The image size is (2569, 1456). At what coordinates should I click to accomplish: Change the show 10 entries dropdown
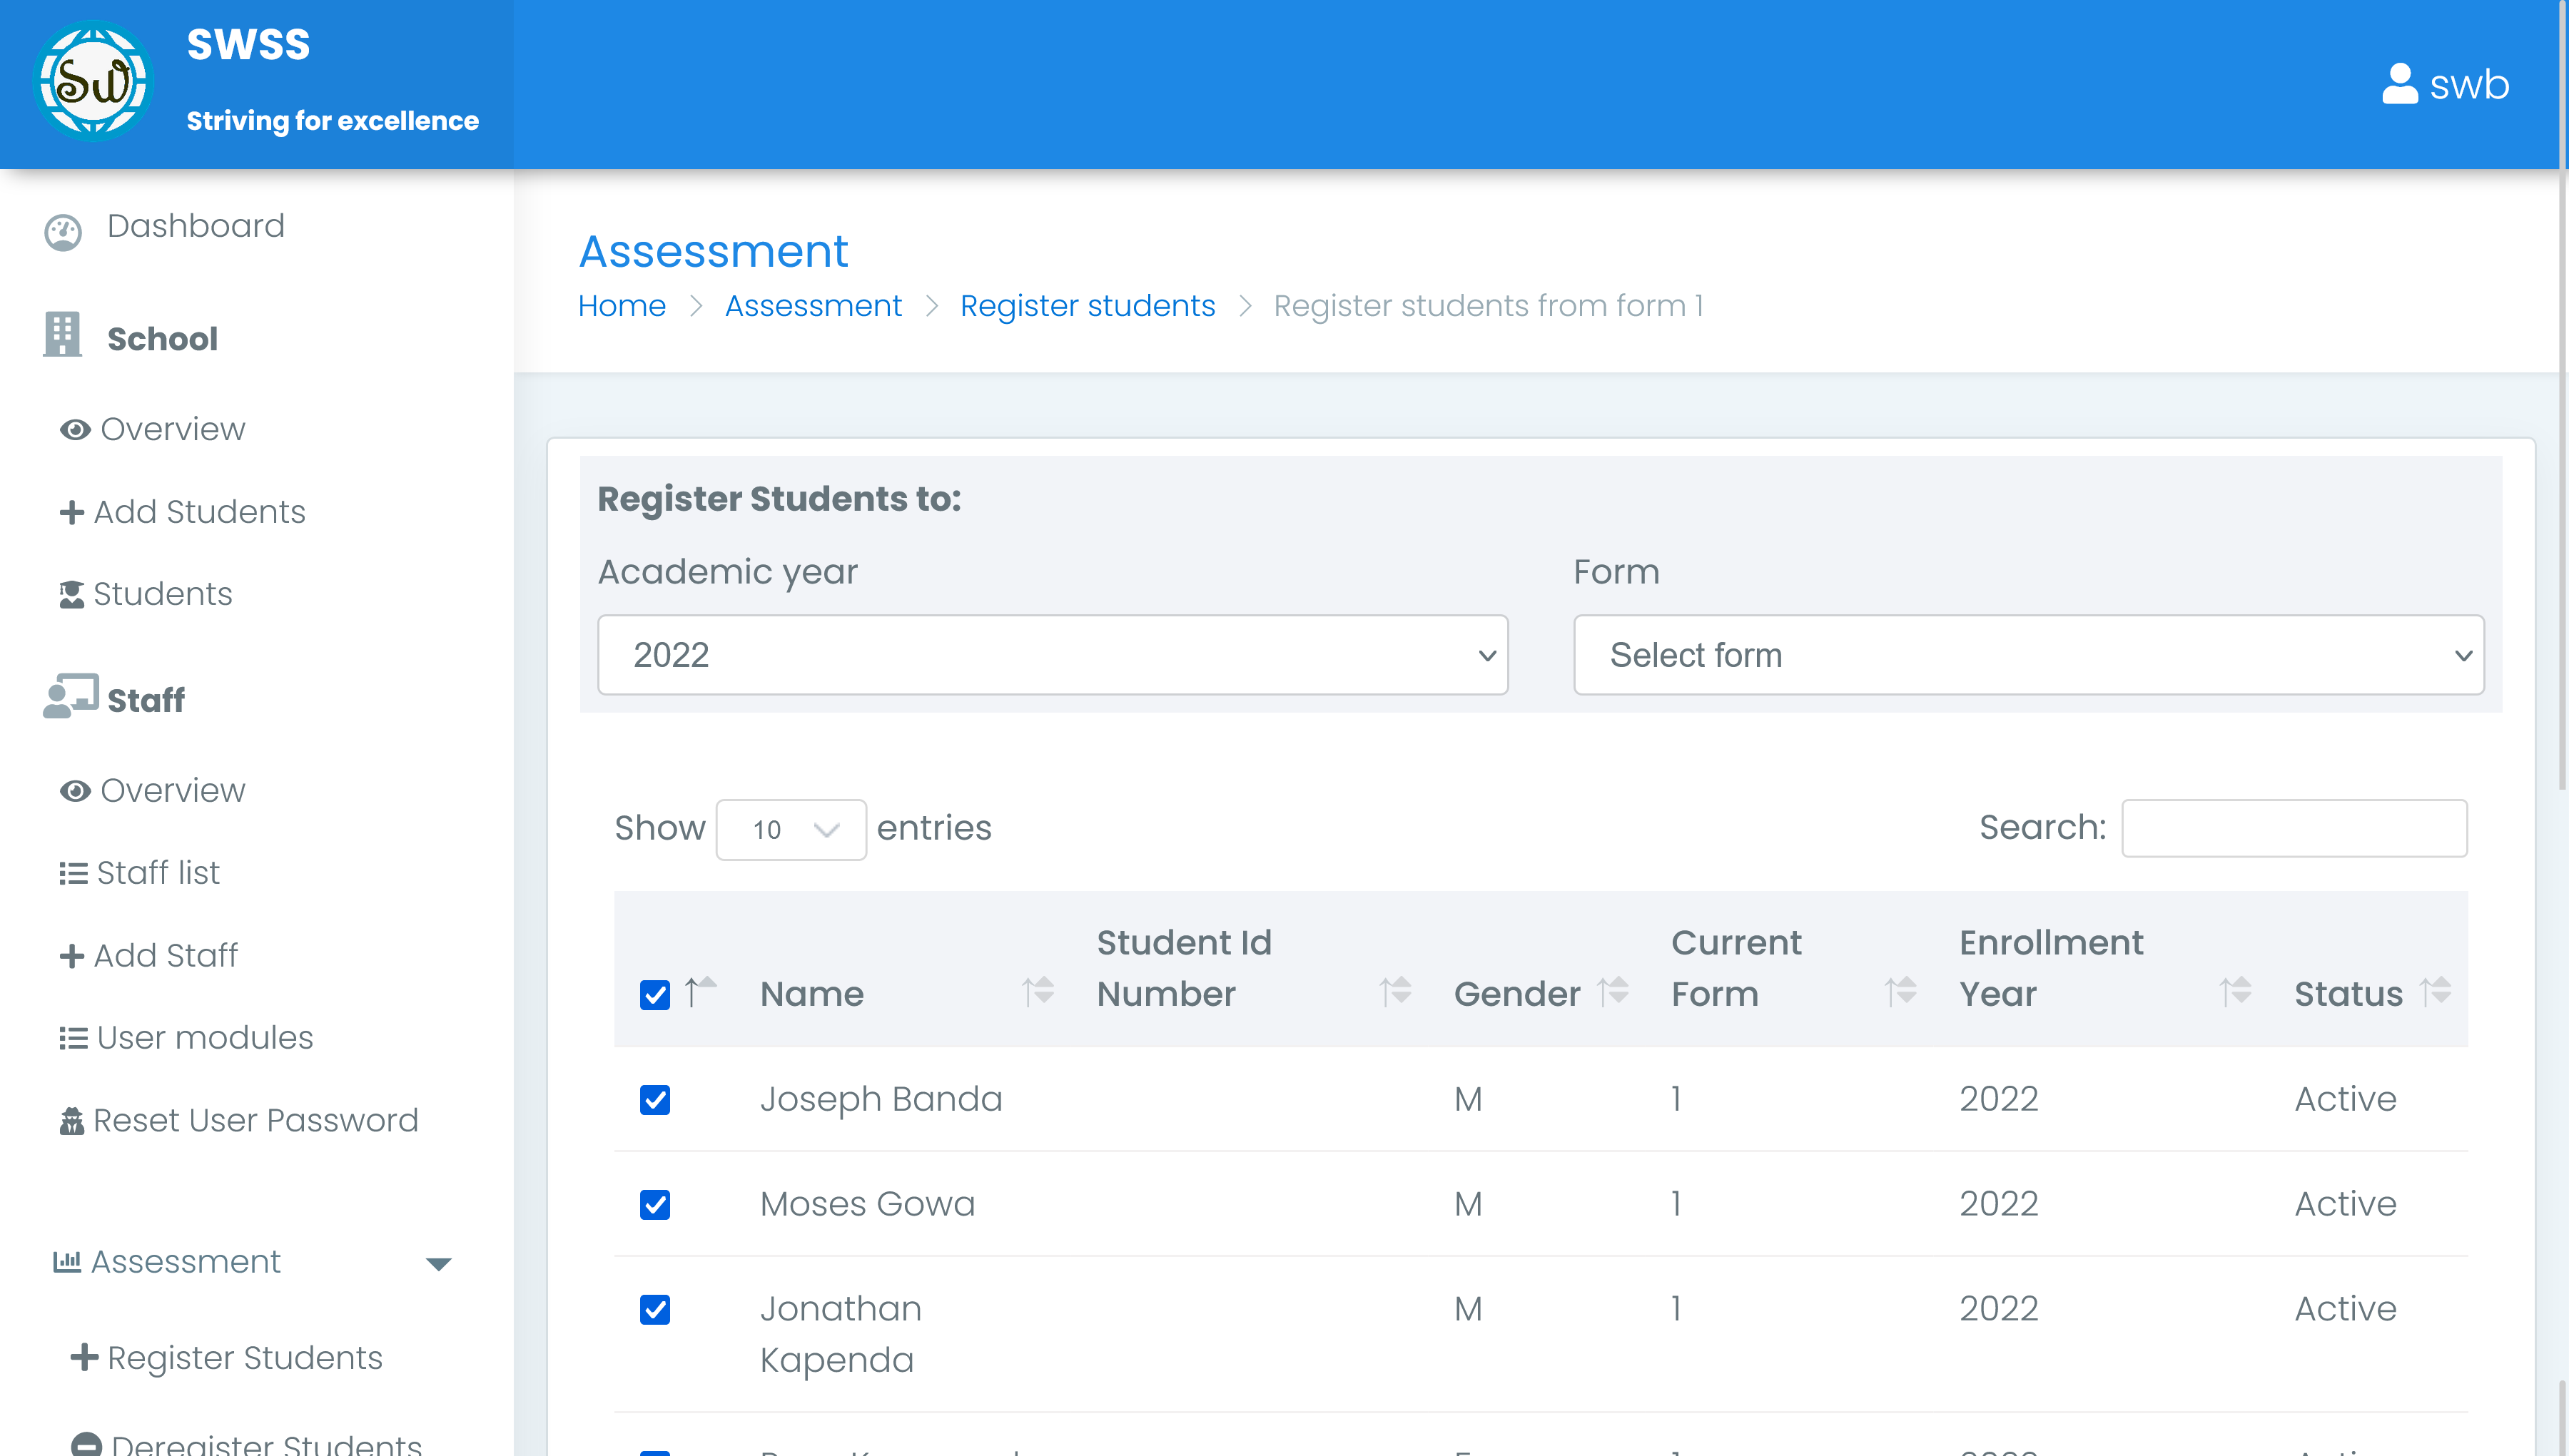tap(790, 829)
